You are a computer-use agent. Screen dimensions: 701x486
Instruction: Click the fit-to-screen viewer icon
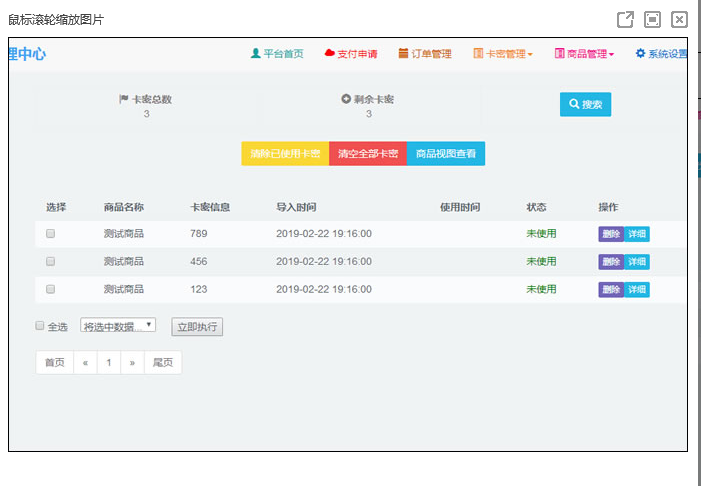(x=652, y=20)
